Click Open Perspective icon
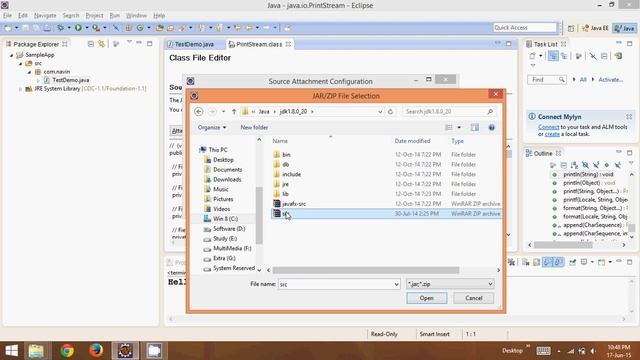Image resolution: width=640 pixels, height=360 pixels. click(571, 28)
